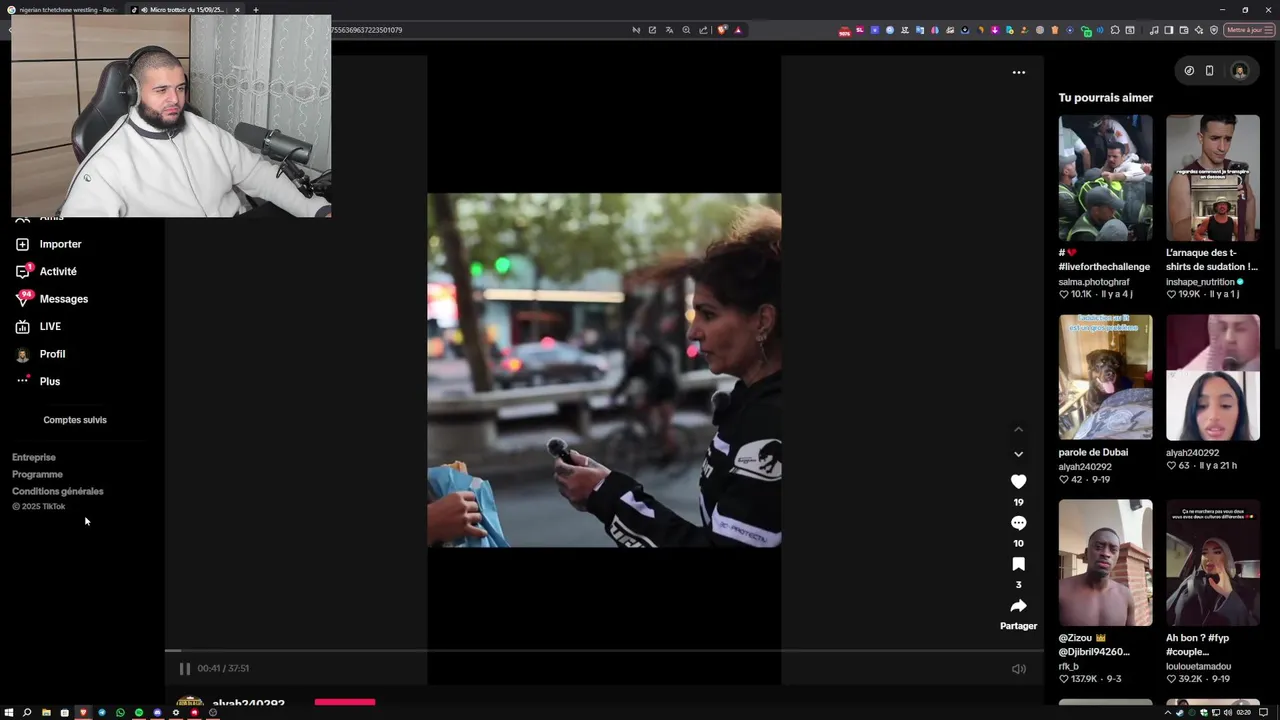Click the browser extensions puzzle icon
This screenshot has width=1280, height=720.
tap(1115, 30)
